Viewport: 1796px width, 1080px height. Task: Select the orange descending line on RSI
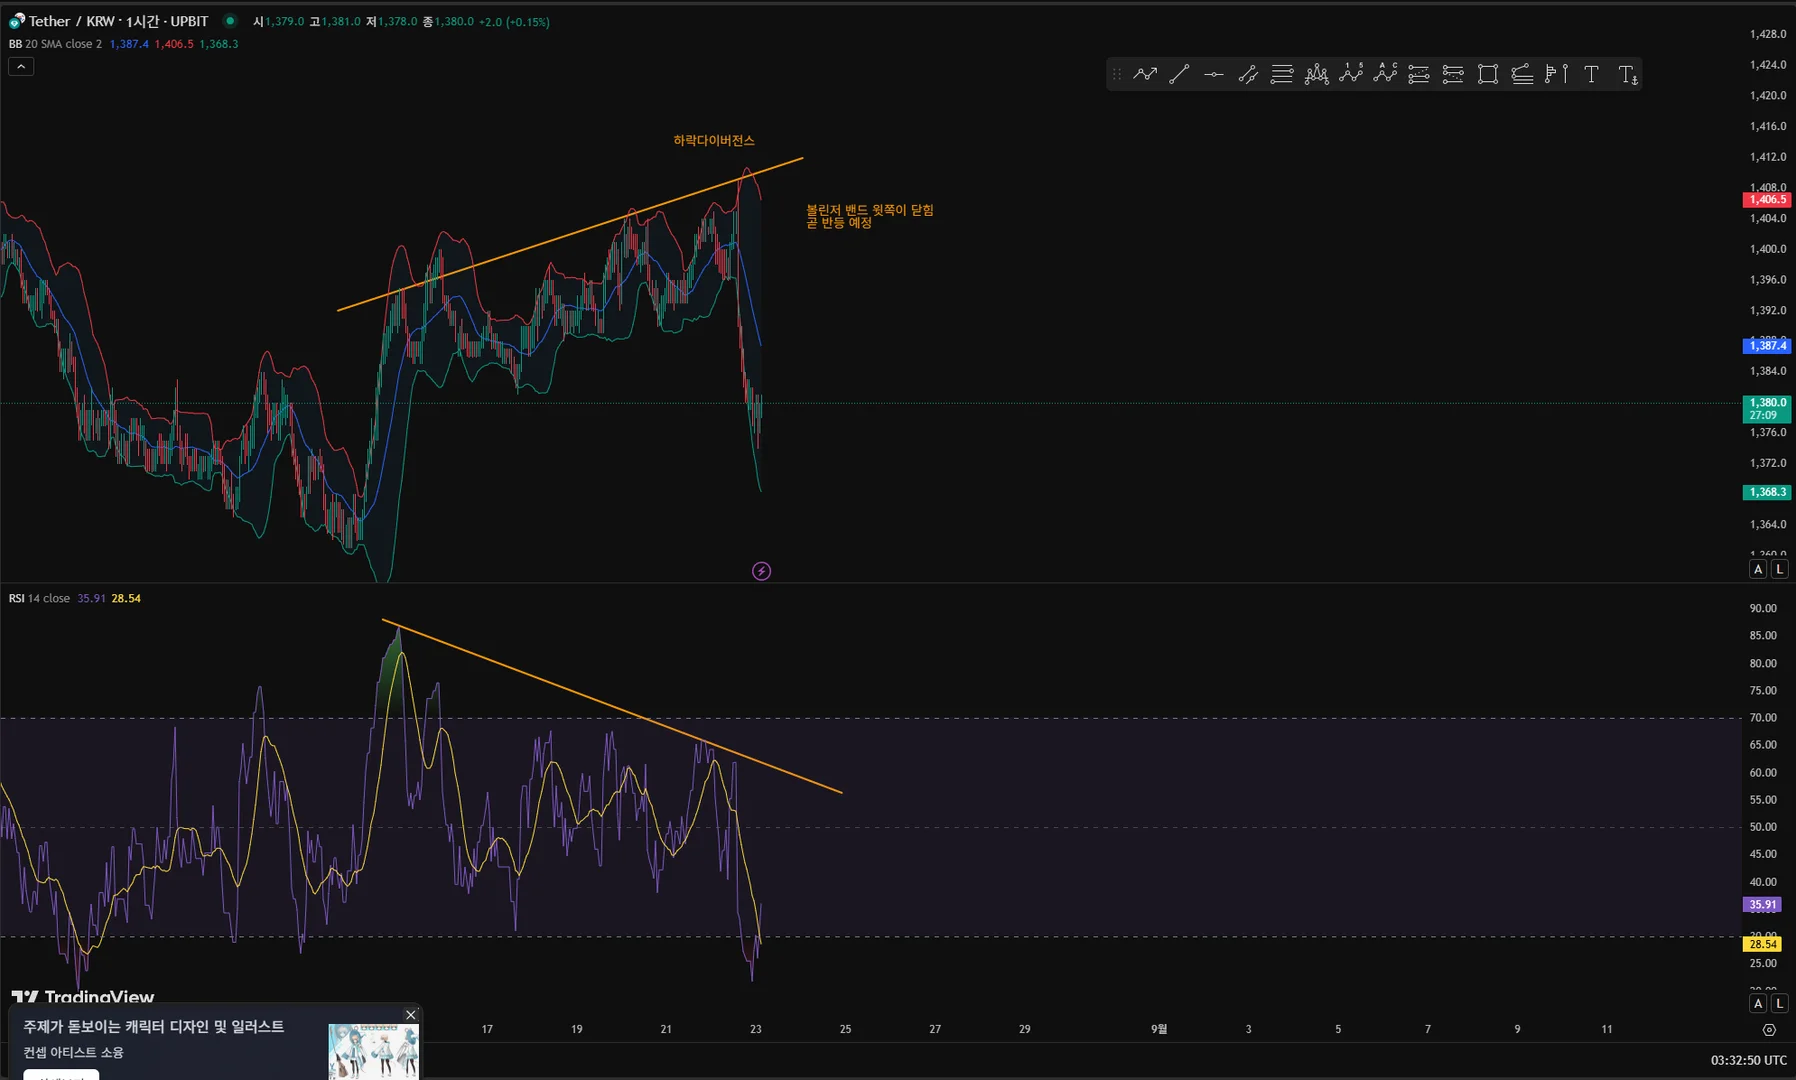click(x=612, y=706)
